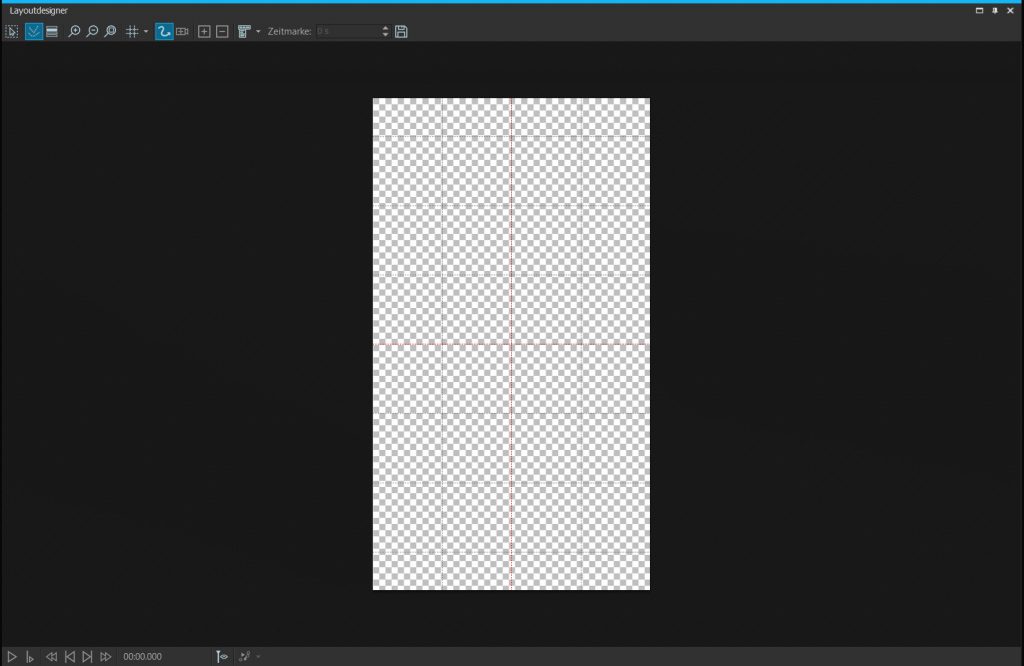Toggle the stacked bars toolbar button

52,32
